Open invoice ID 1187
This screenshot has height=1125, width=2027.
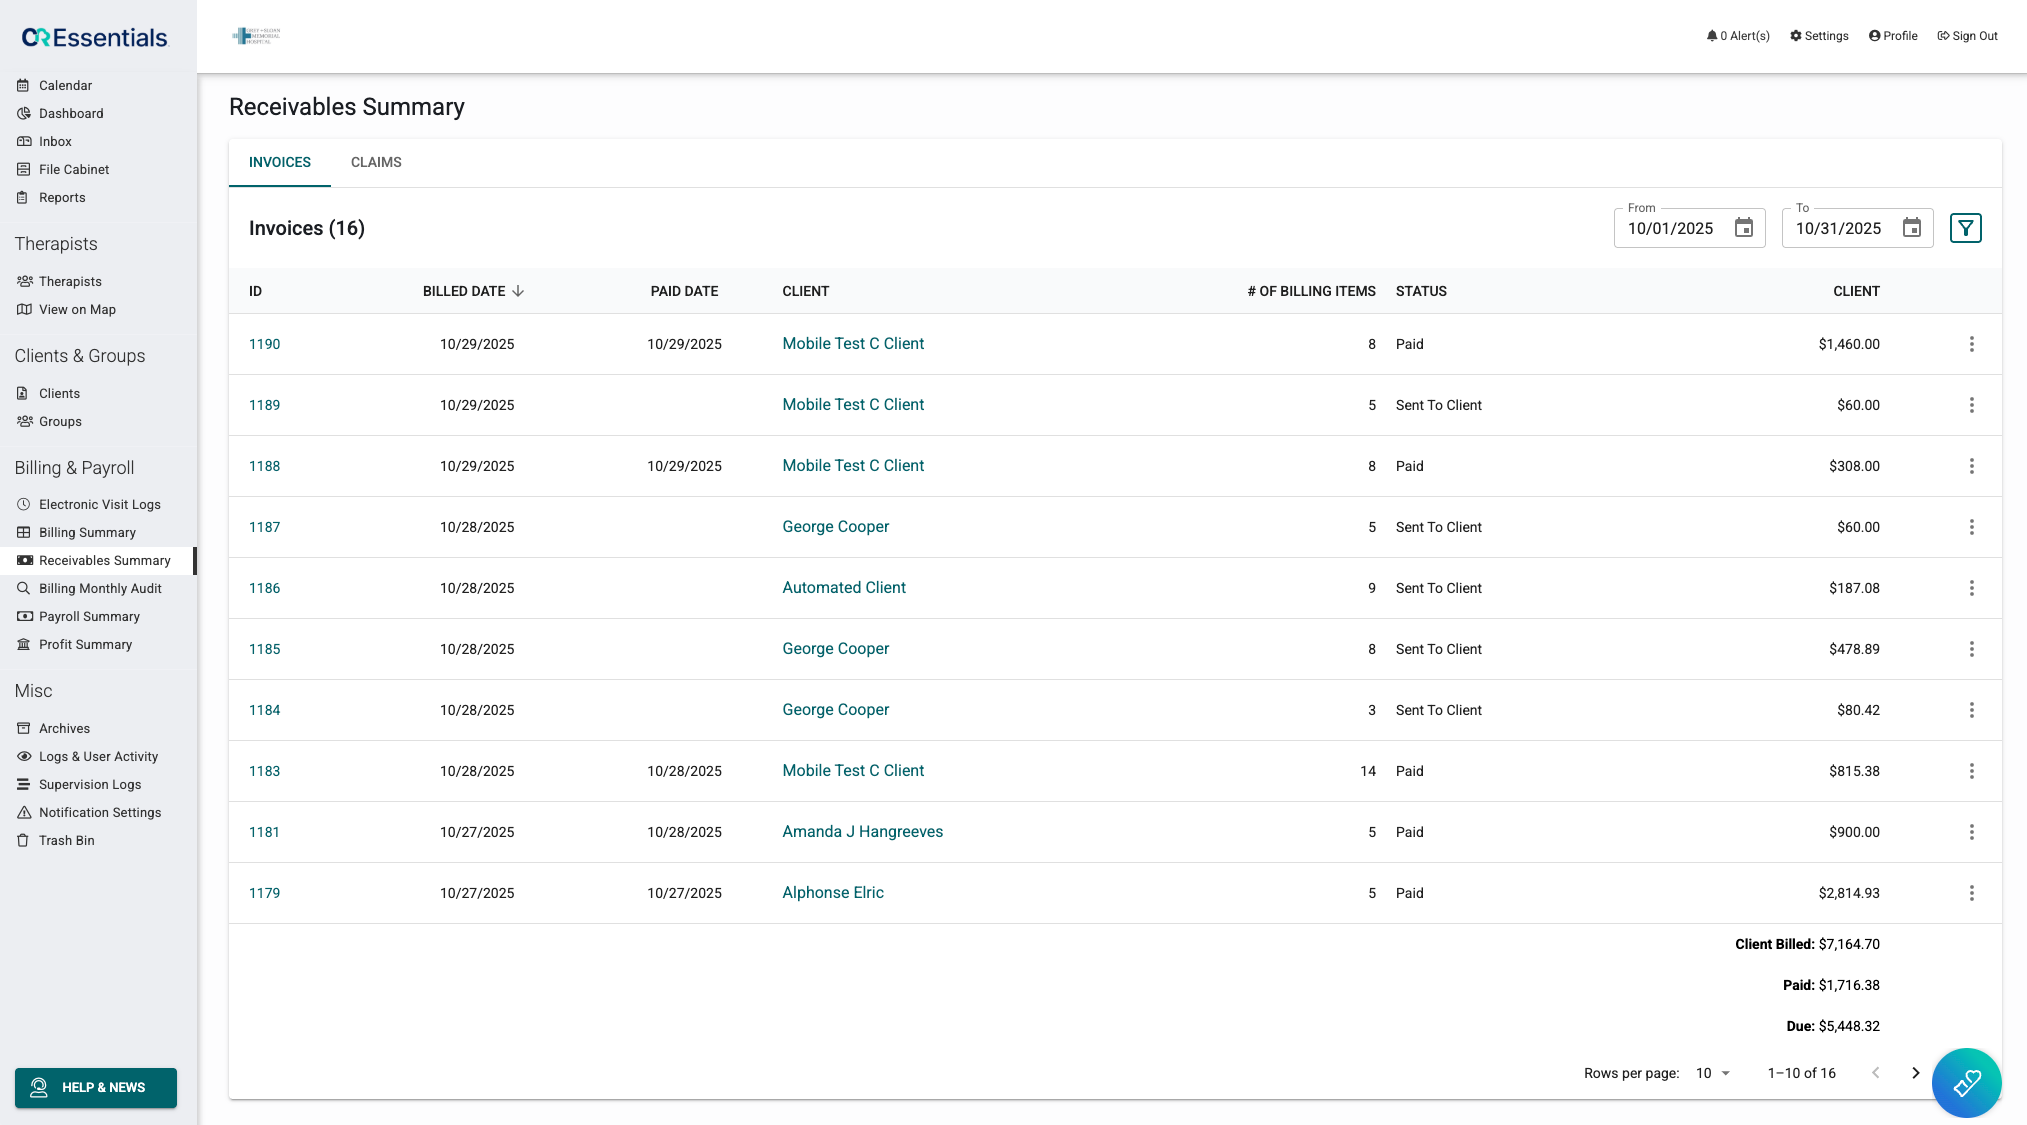coord(264,527)
